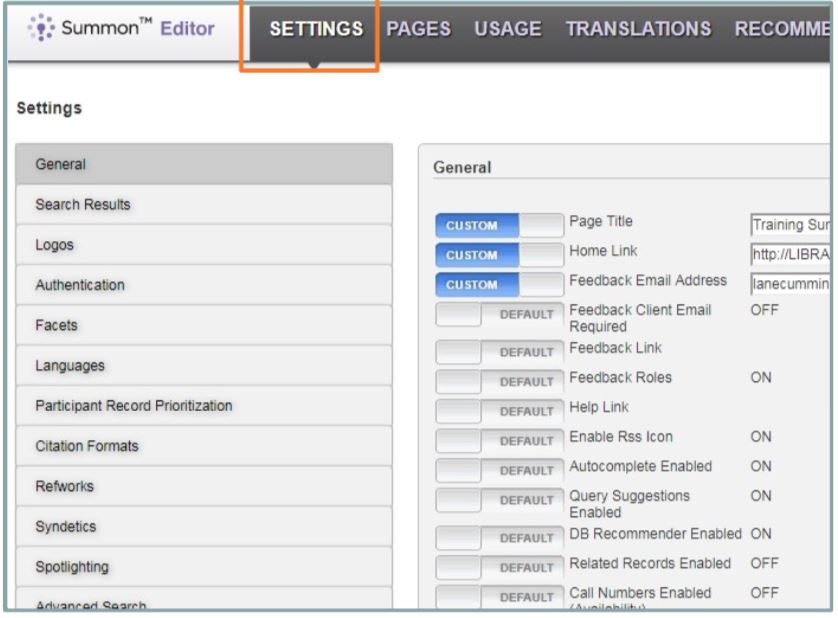Image resolution: width=838 pixels, height=618 pixels.
Task: Click the 'Home Link' label
Action: coord(603,251)
